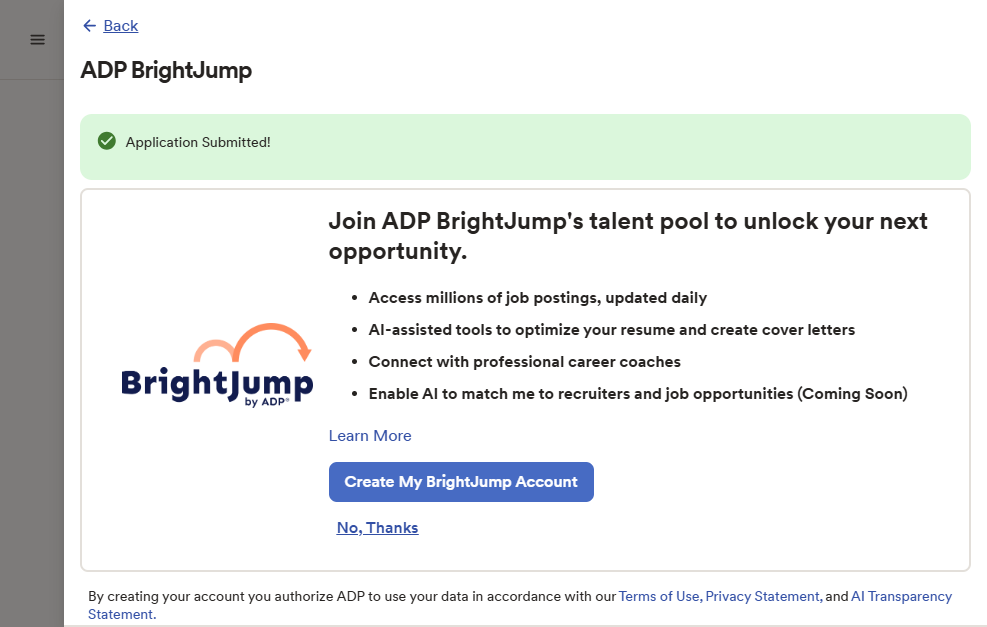The height and width of the screenshot is (627, 987).
Task: View the Privacy Statement link
Action: click(x=763, y=596)
